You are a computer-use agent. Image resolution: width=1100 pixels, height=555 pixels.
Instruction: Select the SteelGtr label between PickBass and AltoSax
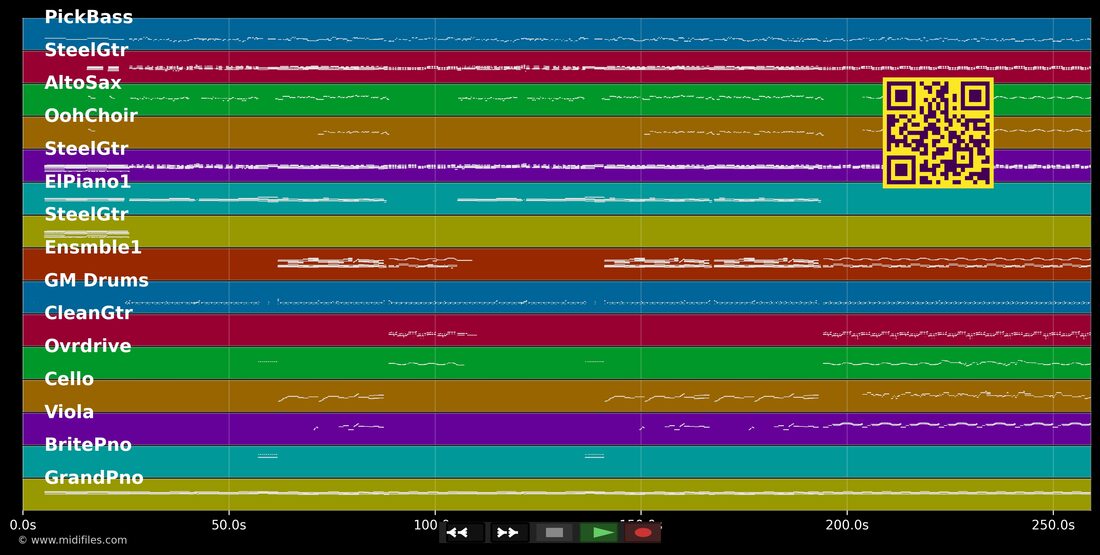[x=86, y=50]
